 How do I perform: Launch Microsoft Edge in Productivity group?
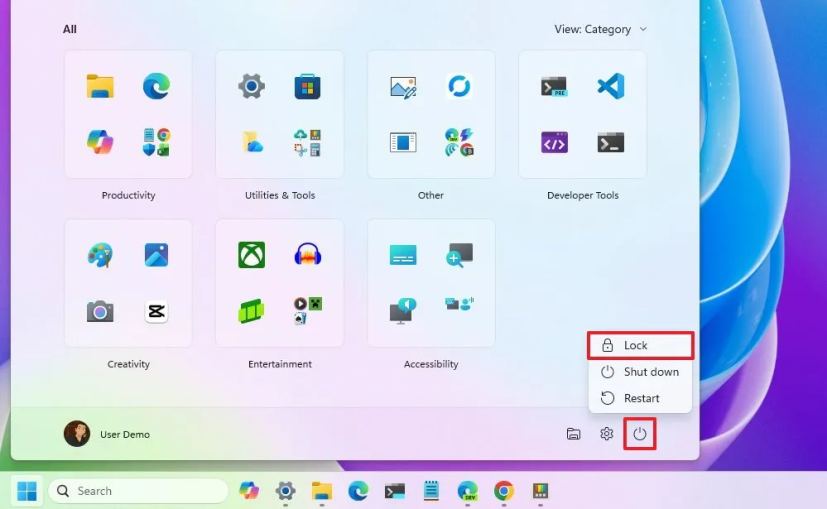tap(157, 86)
